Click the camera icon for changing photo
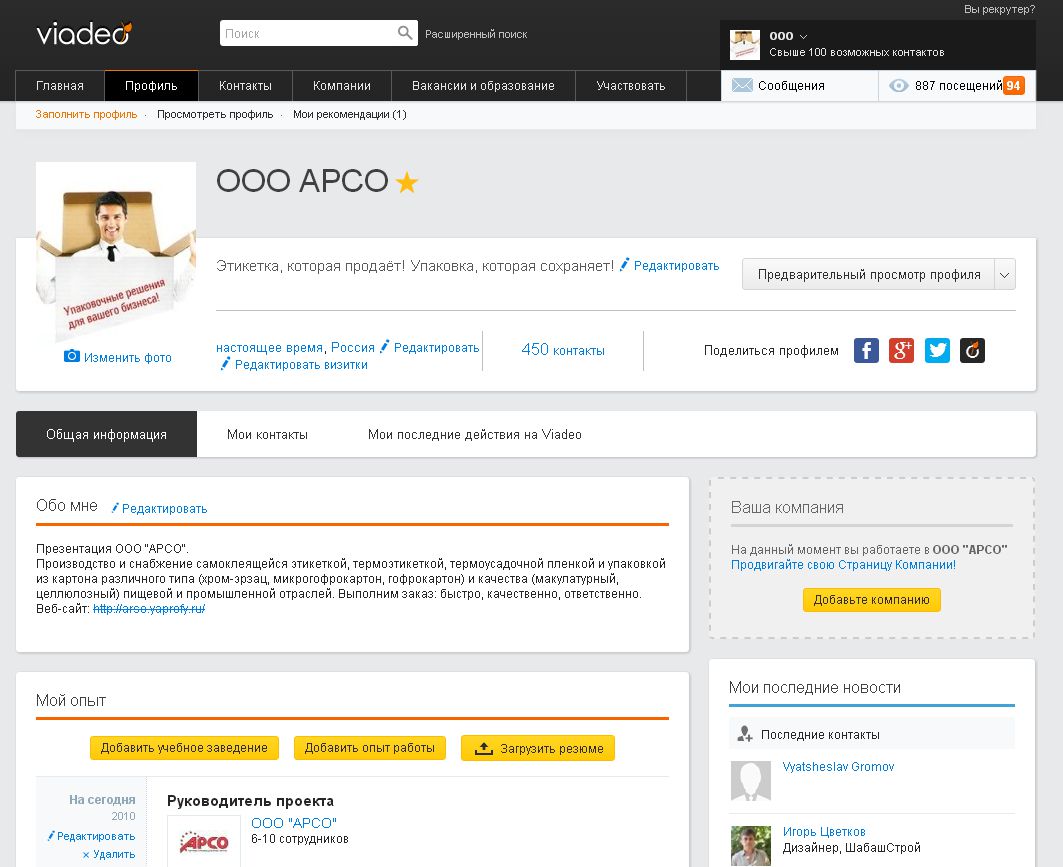 (71, 357)
